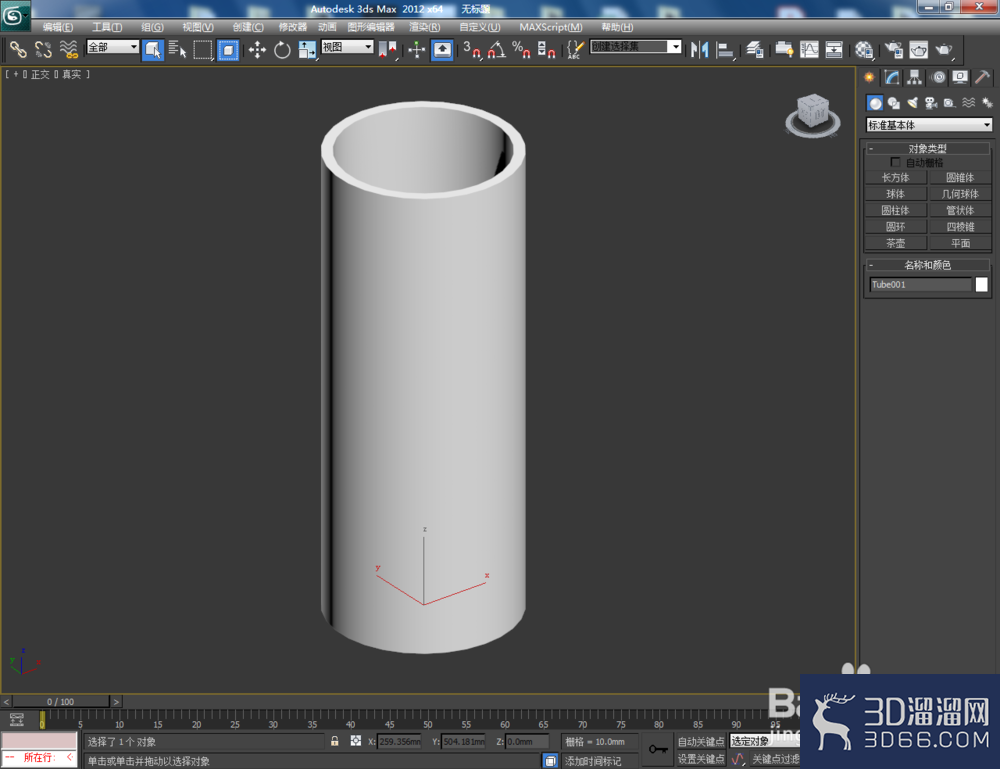
Task: Enable the 自动栅格 checkbox
Action: tap(895, 163)
